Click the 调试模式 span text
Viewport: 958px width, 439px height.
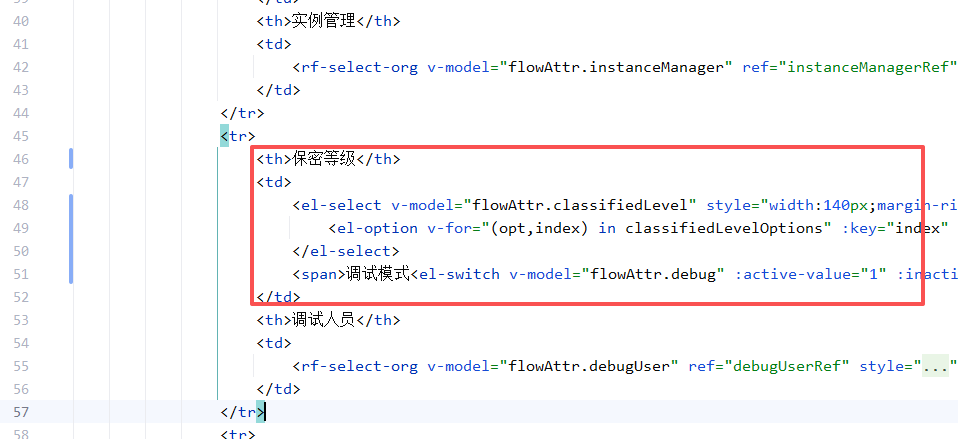tap(378, 274)
